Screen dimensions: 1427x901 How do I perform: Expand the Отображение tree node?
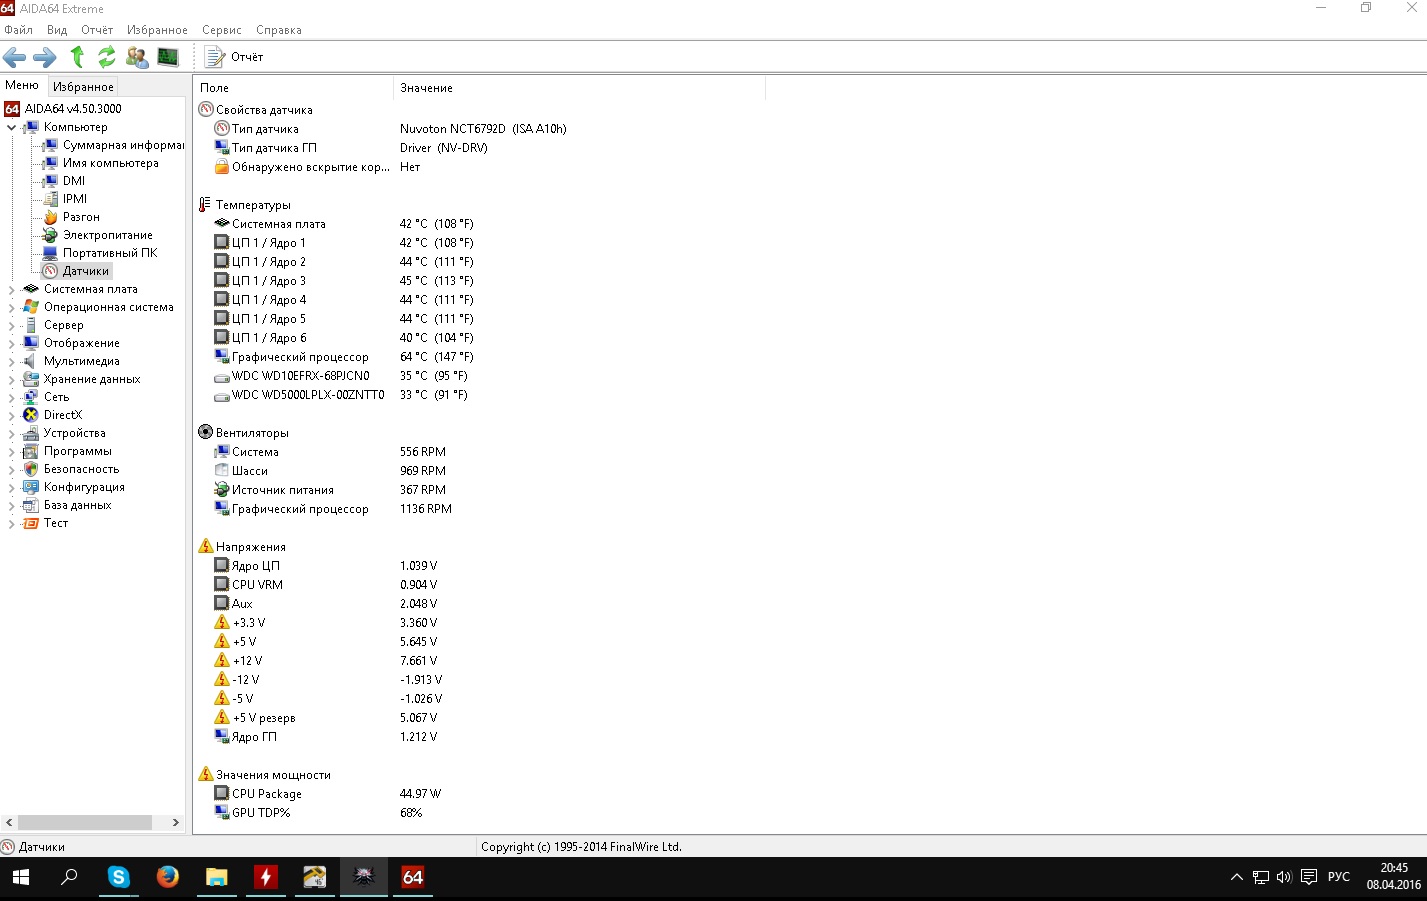tap(11, 343)
